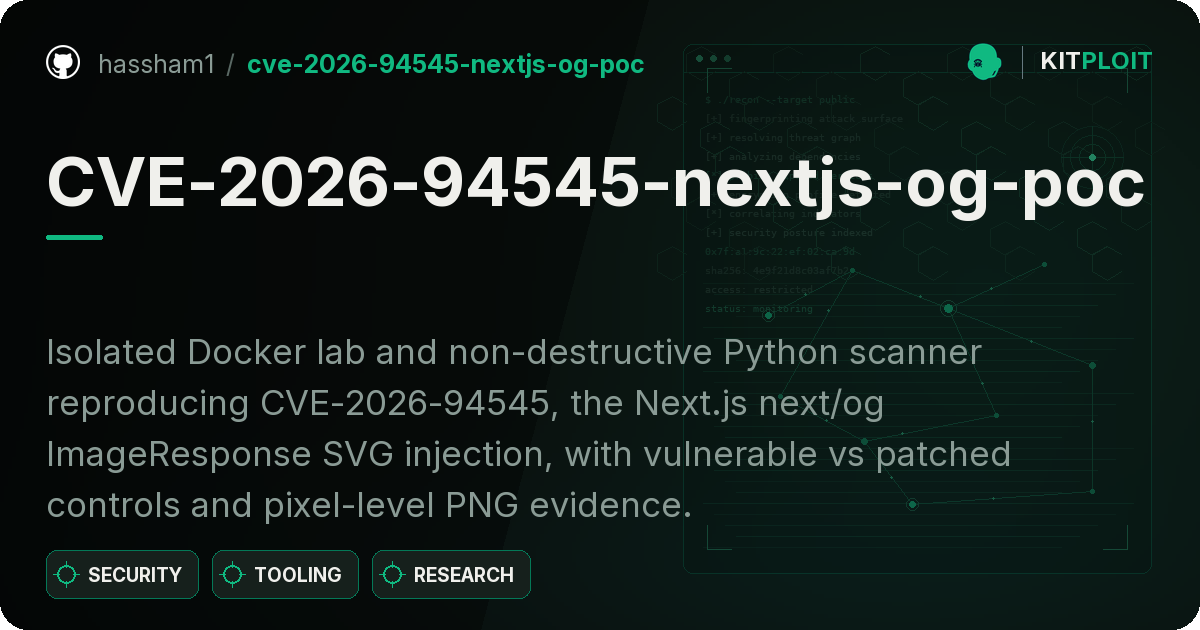
Task: Select the RESEARCH tag
Action: (x=451, y=575)
